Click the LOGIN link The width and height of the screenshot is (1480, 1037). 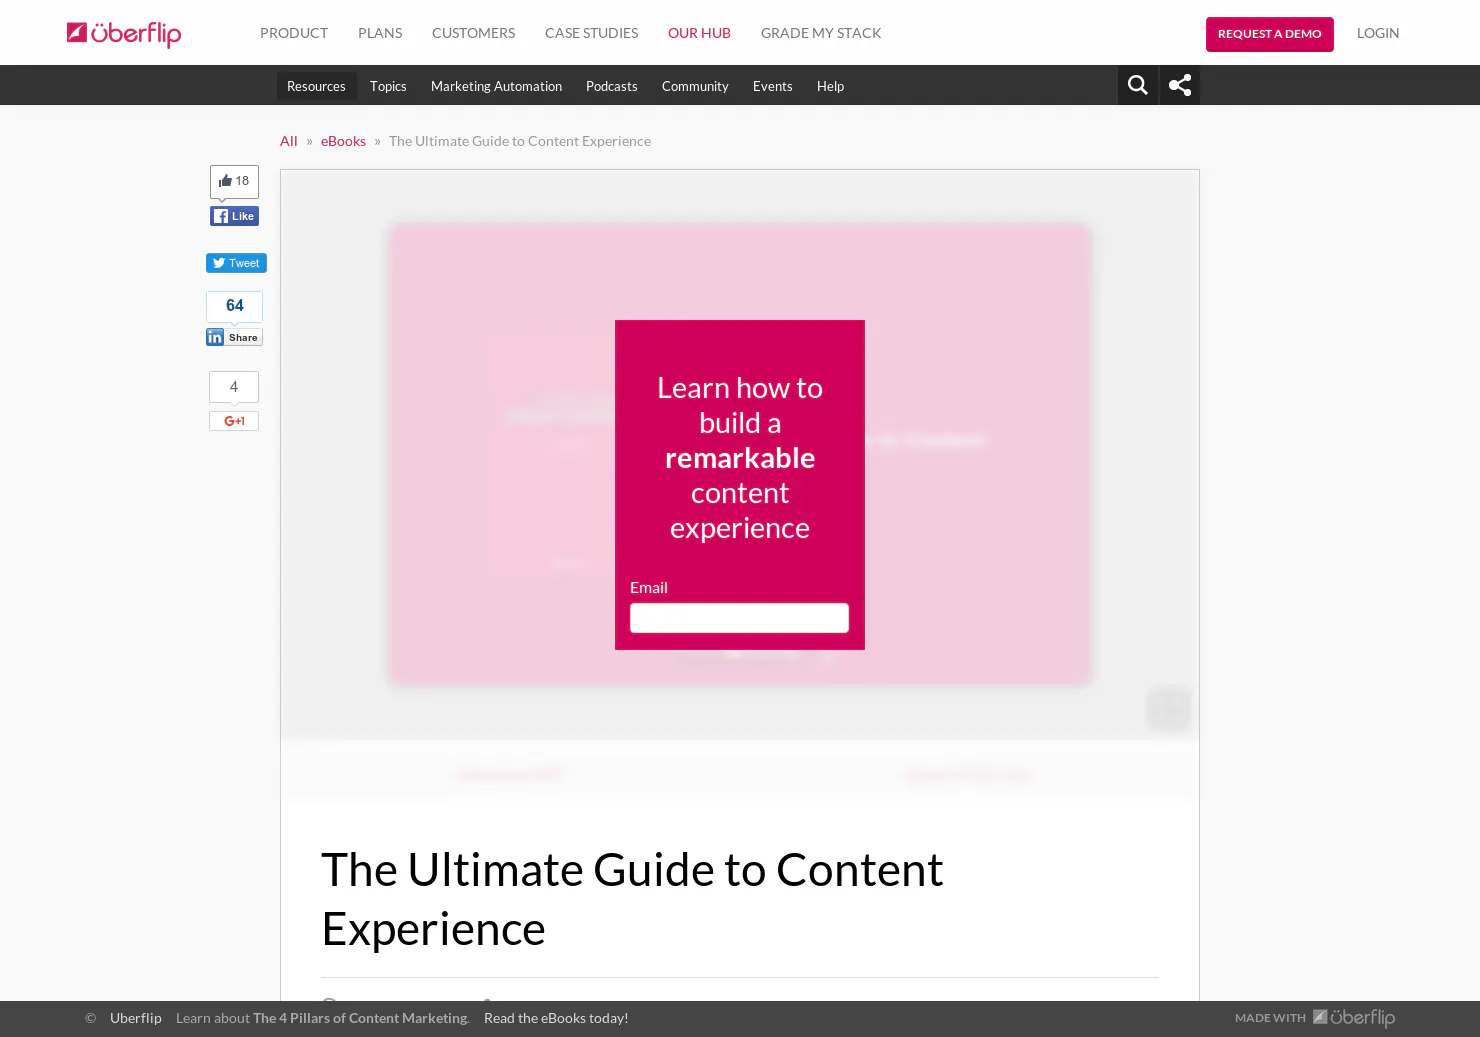[x=1378, y=33]
